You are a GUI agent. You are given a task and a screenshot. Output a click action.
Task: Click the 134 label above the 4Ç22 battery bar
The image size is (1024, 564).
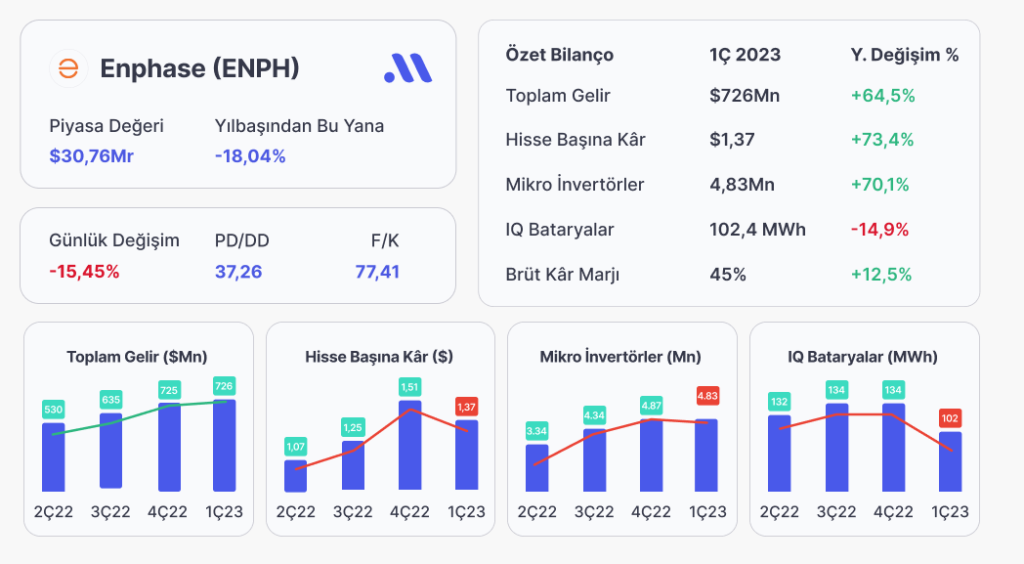click(893, 390)
